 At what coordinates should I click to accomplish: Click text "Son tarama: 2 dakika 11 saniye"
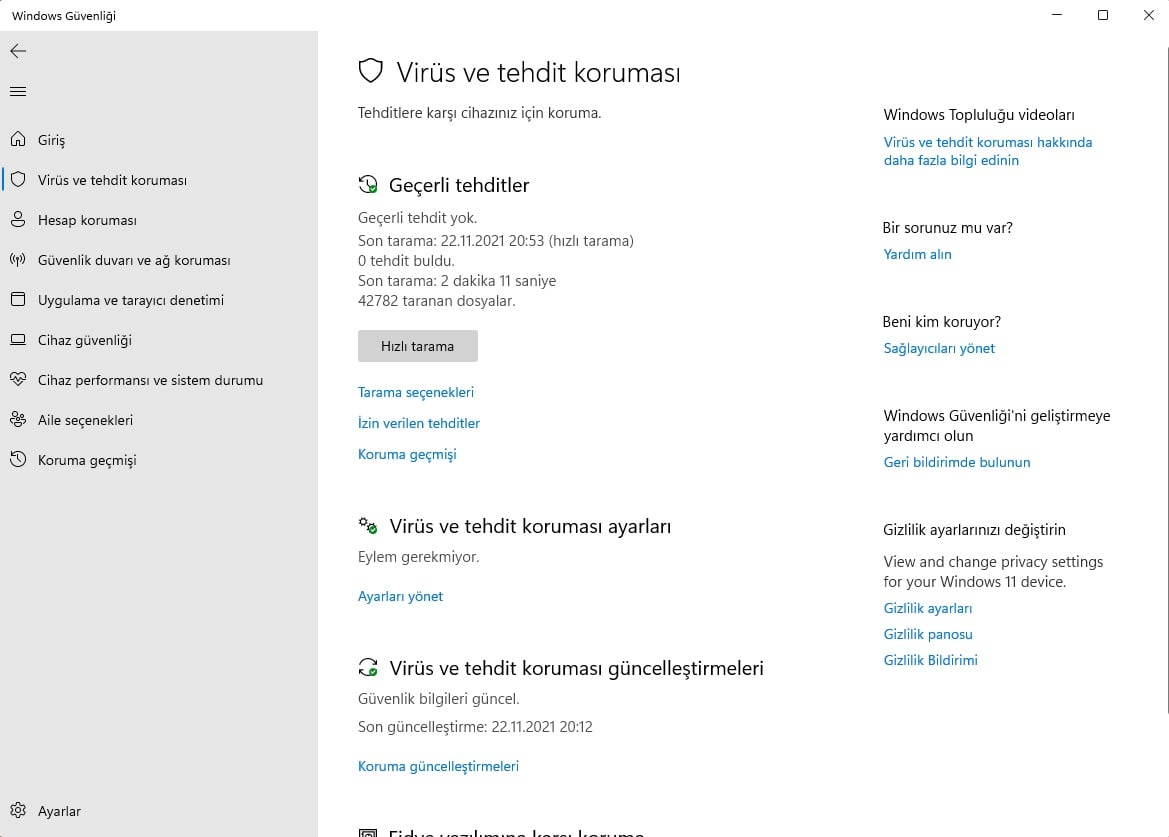pos(457,281)
